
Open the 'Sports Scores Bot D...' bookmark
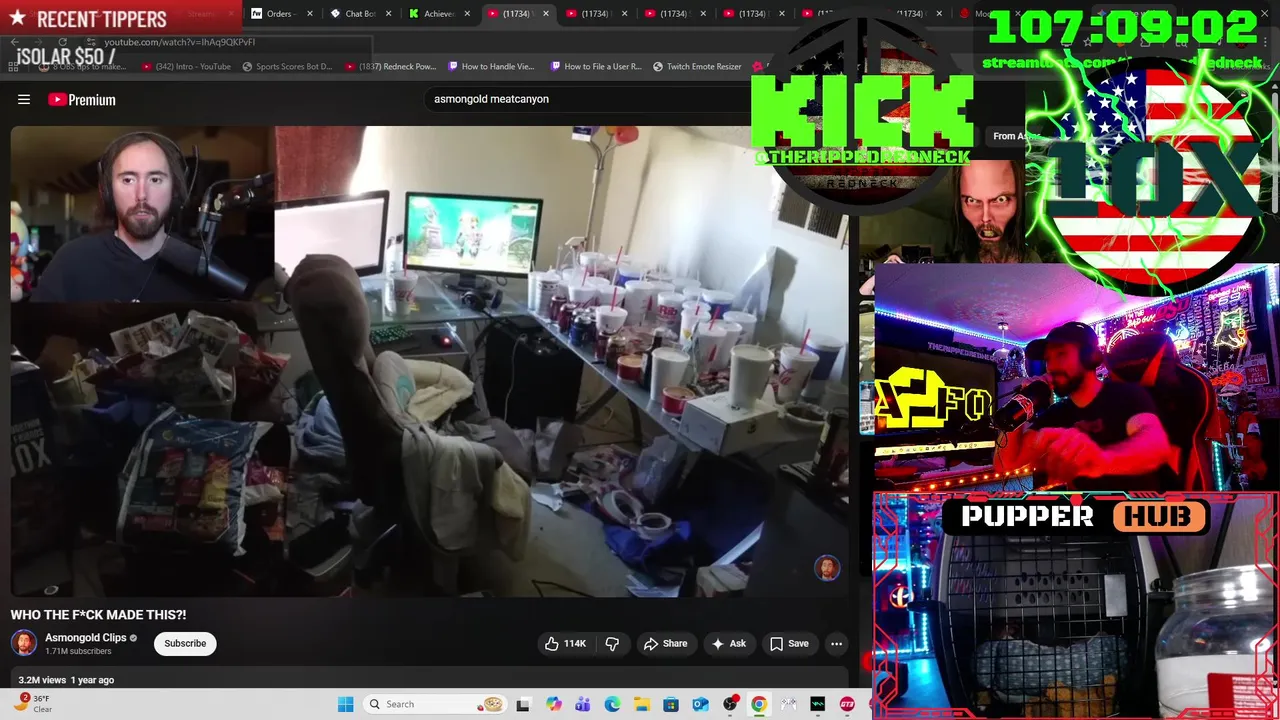(x=287, y=66)
